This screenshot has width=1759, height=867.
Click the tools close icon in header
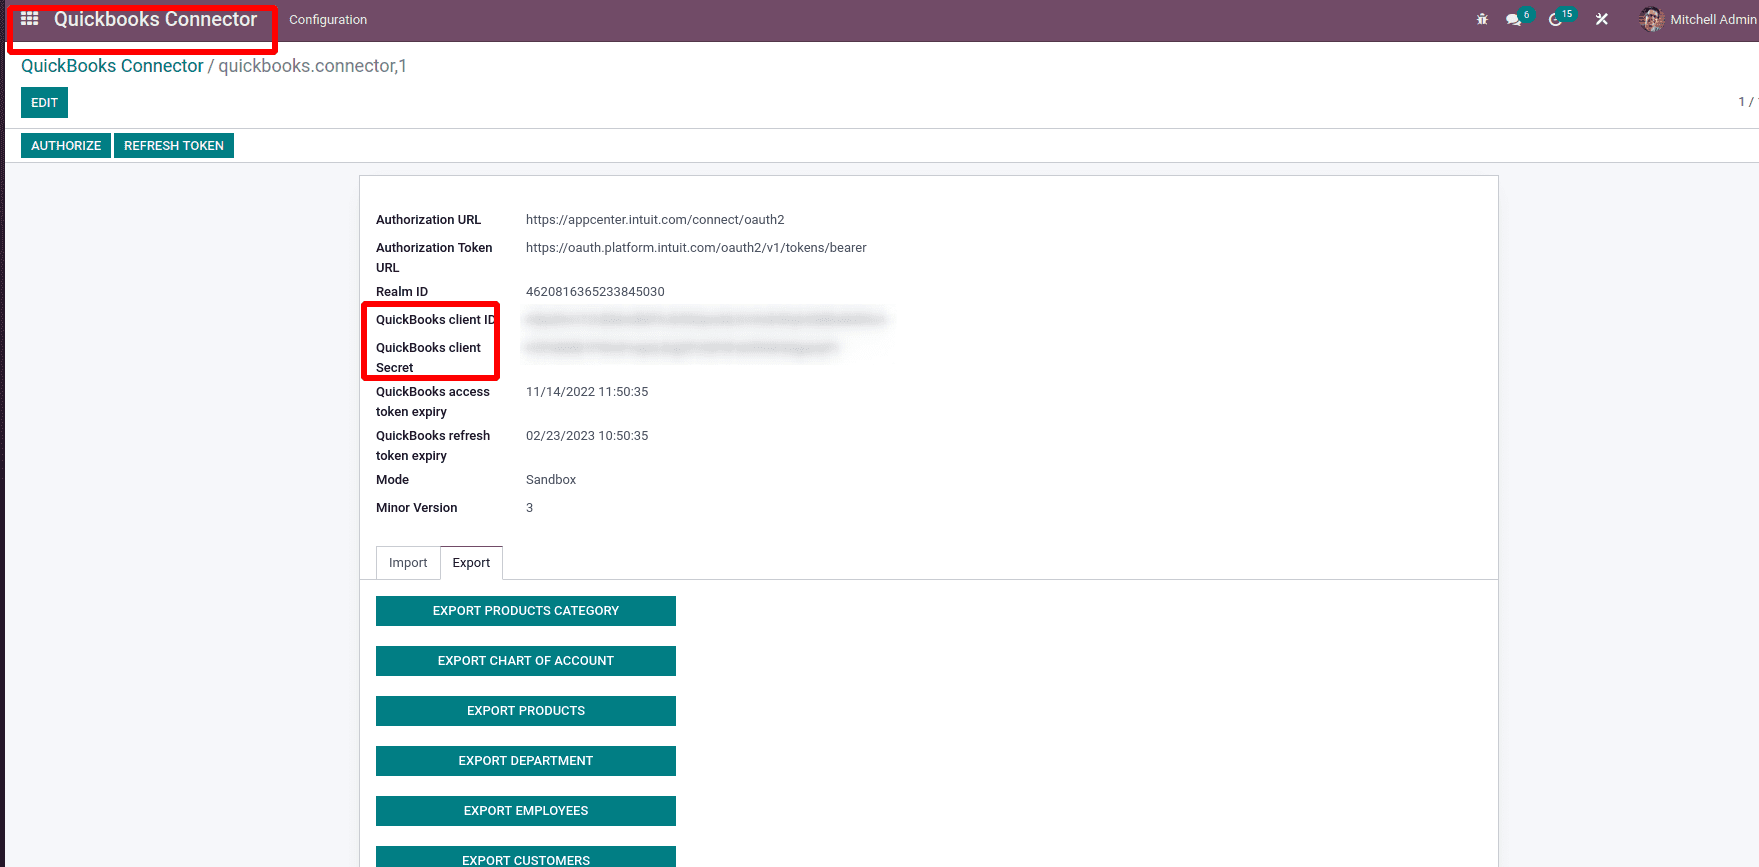tap(1602, 19)
